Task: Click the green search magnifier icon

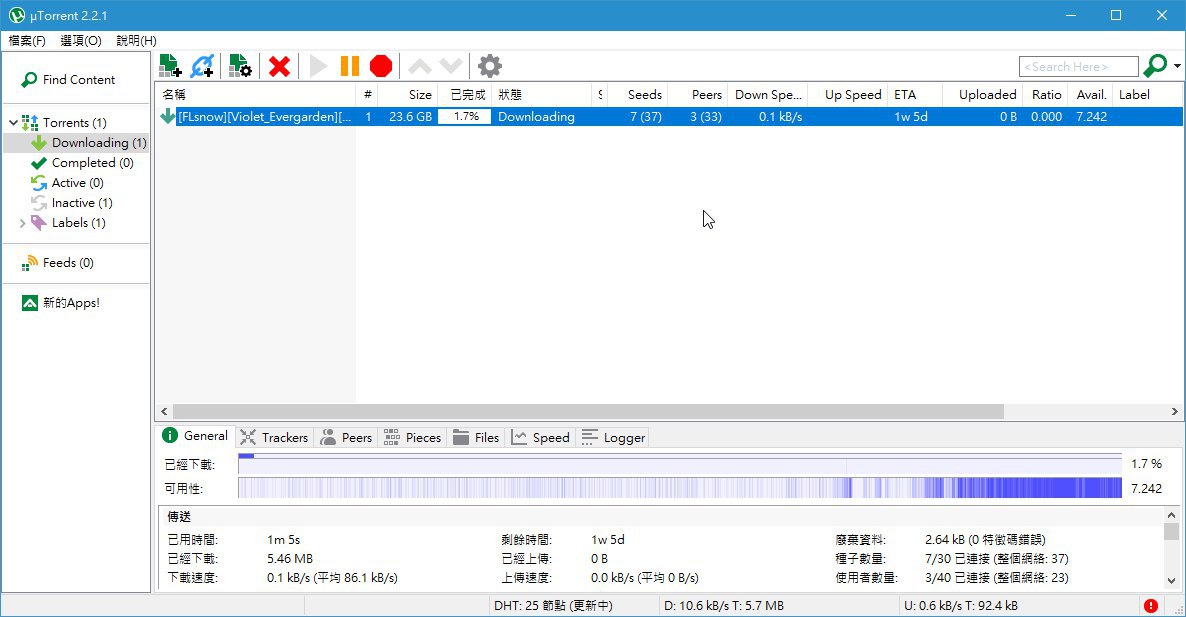Action: [1155, 66]
